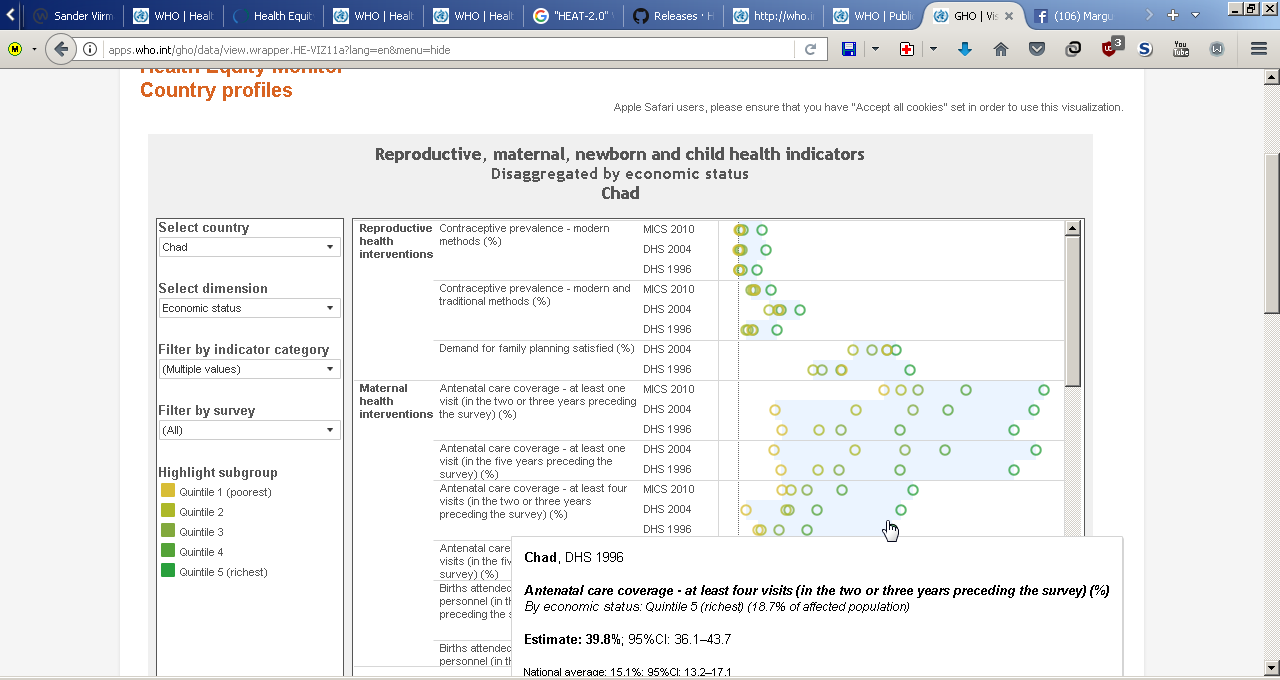Highlight the Quintile 5 (richest) swatch
Viewport: 1280px width, 680px height.
pyautogui.click(x=168, y=571)
